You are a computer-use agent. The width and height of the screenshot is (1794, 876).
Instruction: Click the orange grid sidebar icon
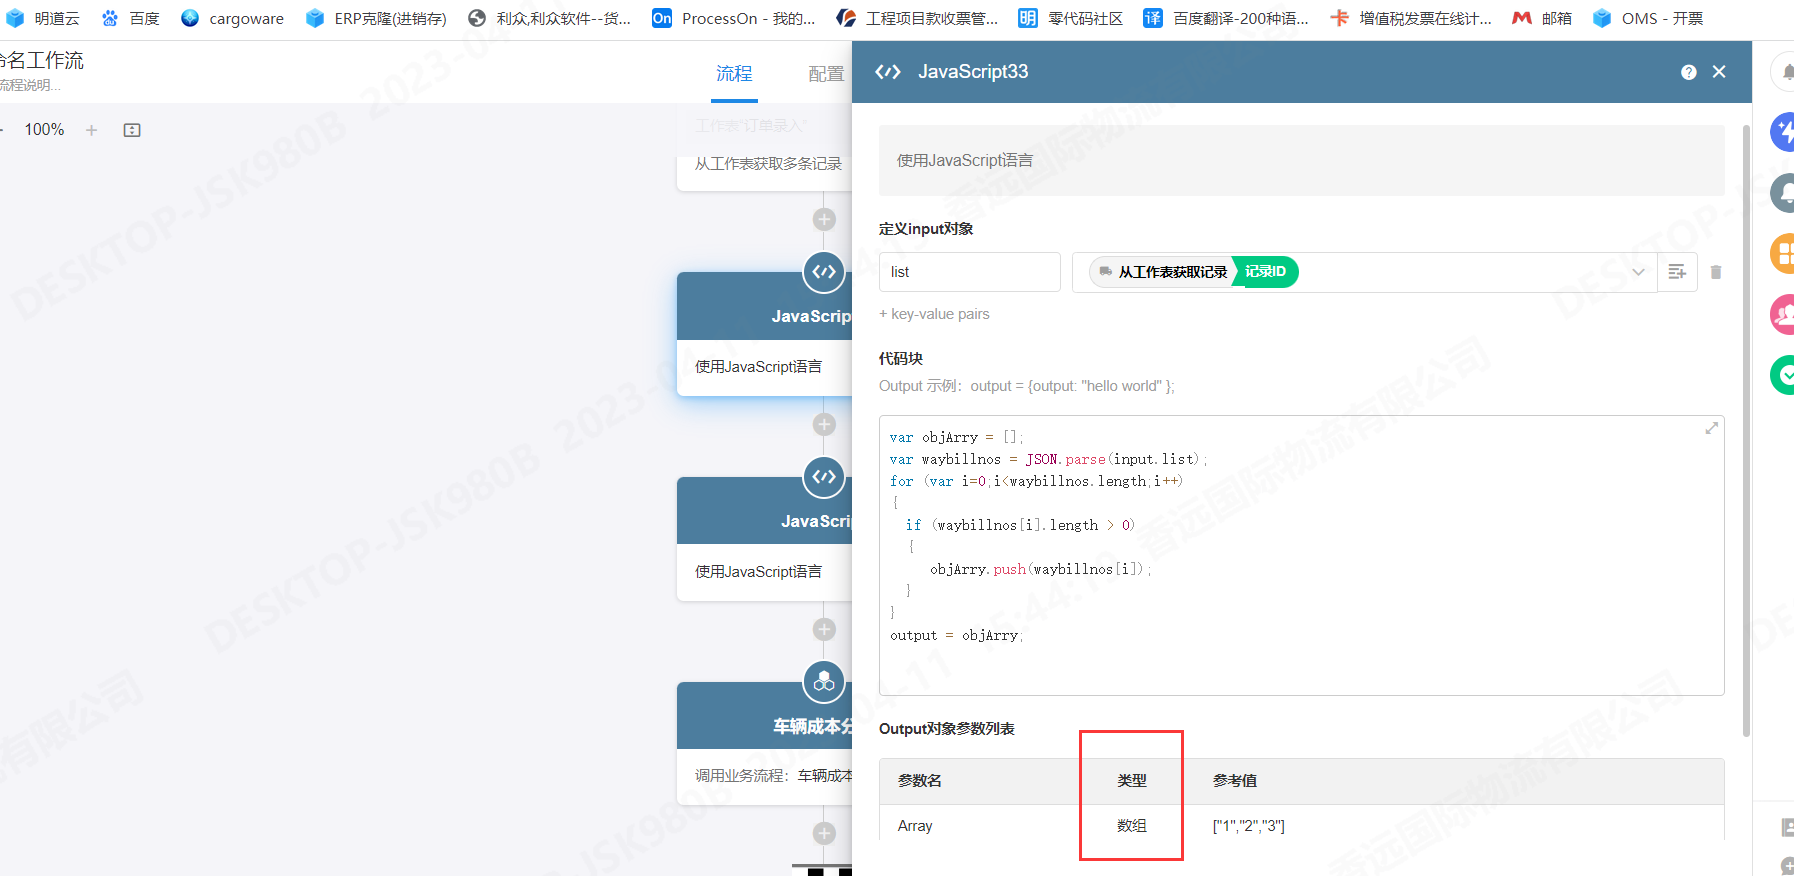coord(1784,253)
